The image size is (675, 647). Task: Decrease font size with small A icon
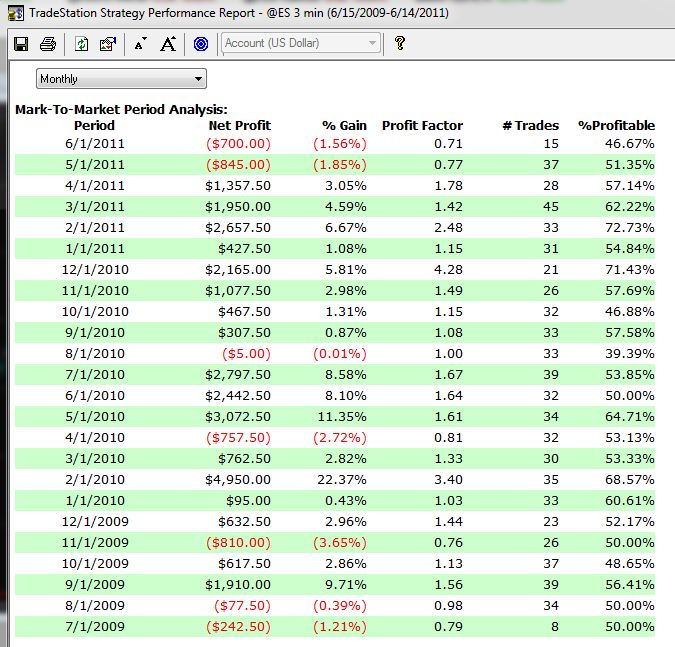[140, 44]
